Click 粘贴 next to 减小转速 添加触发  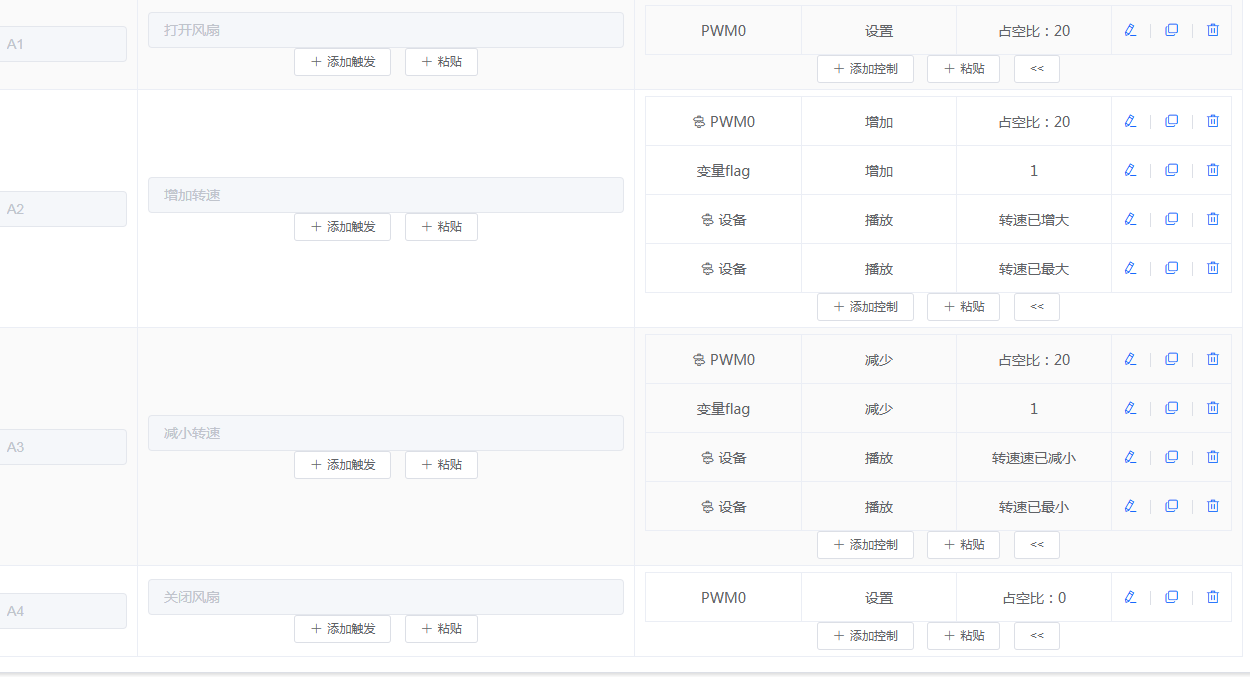(x=441, y=465)
